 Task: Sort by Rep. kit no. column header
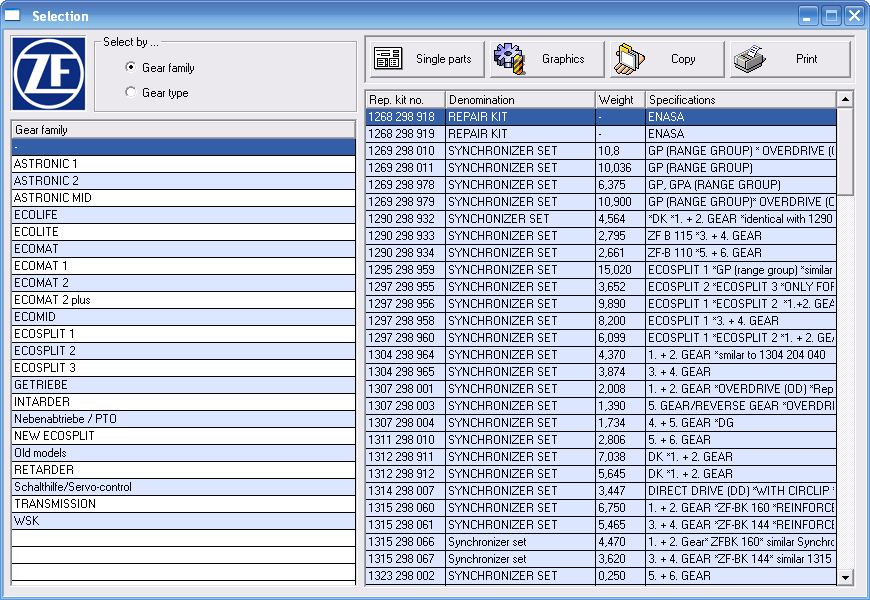pyautogui.click(x=405, y=100)
